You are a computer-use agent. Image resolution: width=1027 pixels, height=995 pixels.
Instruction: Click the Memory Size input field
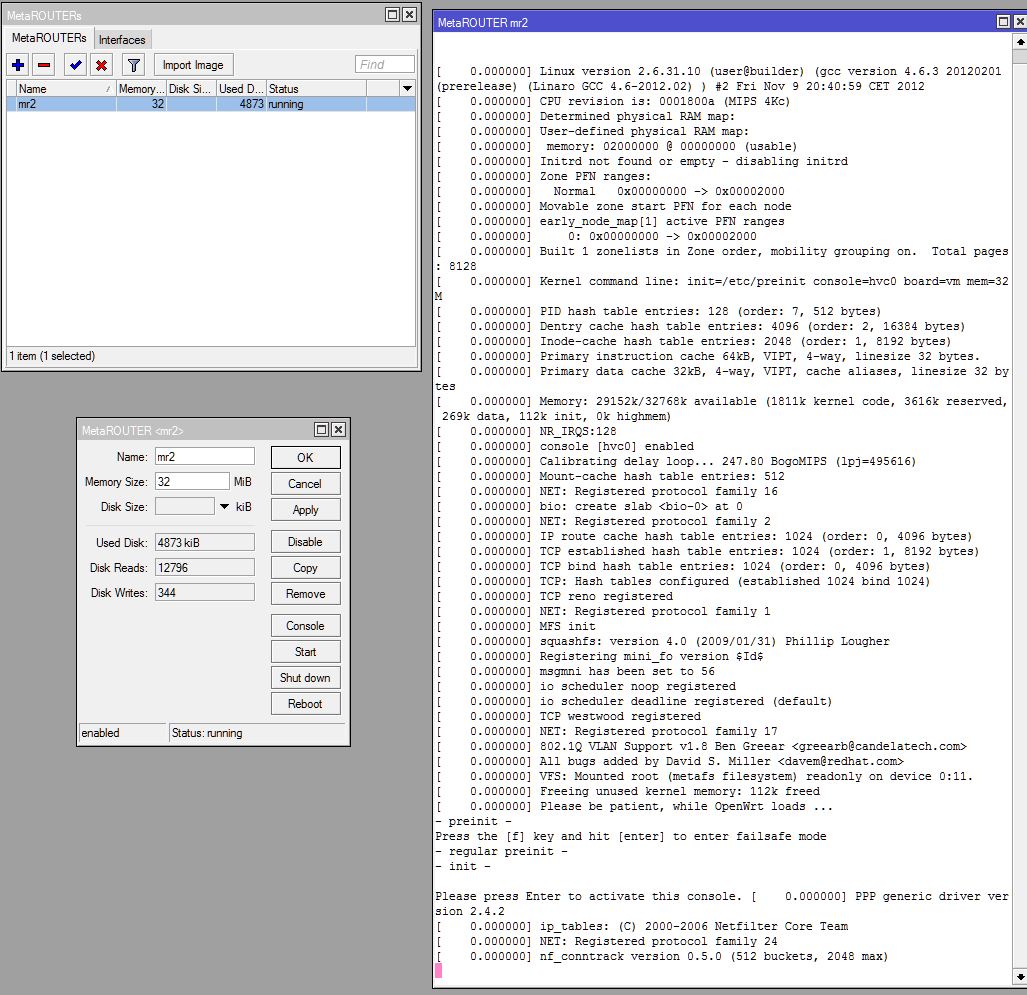[x=191, y=482]
